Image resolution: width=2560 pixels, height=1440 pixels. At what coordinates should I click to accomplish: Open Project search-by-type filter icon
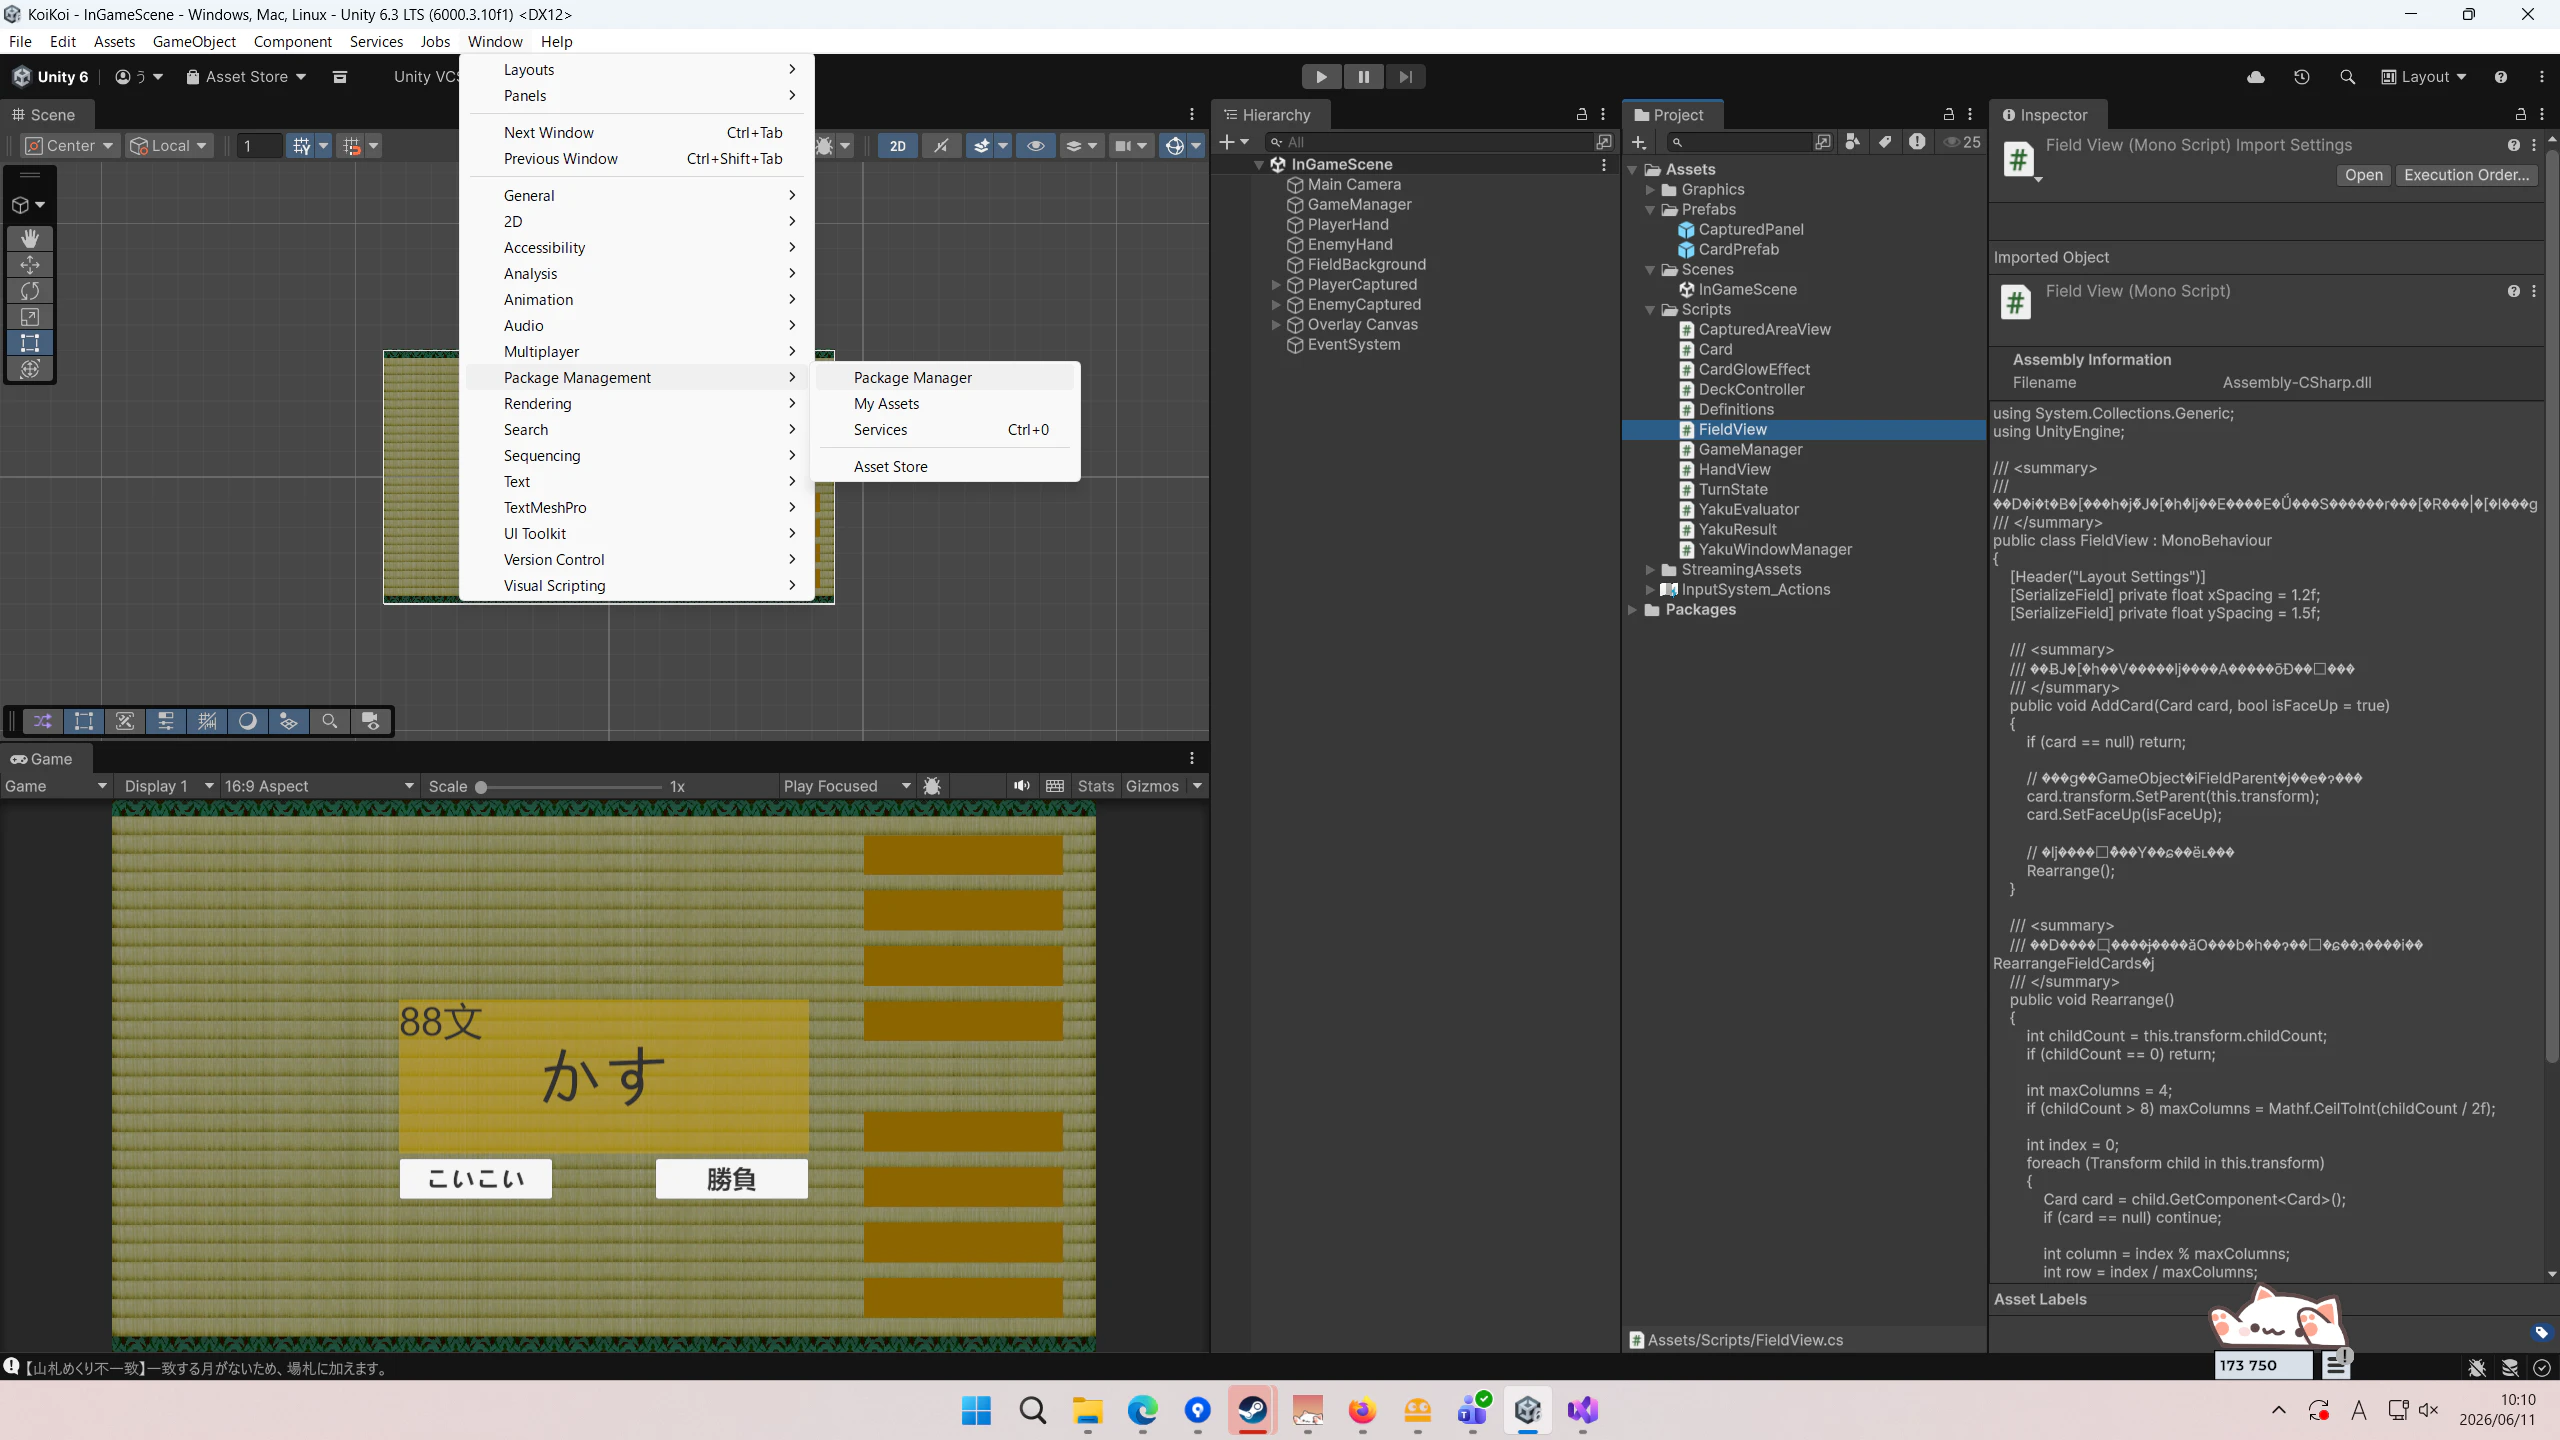(x=1852, y=142)
